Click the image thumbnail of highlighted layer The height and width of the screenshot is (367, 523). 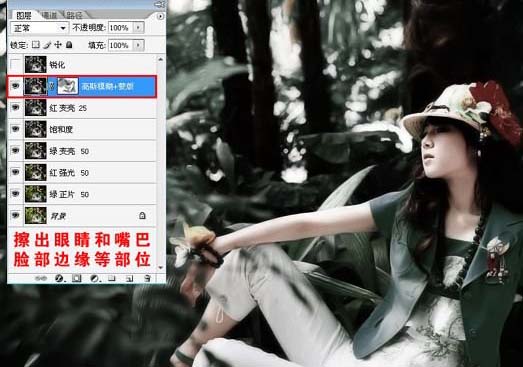pyautogui.click(x=35, y=86)
